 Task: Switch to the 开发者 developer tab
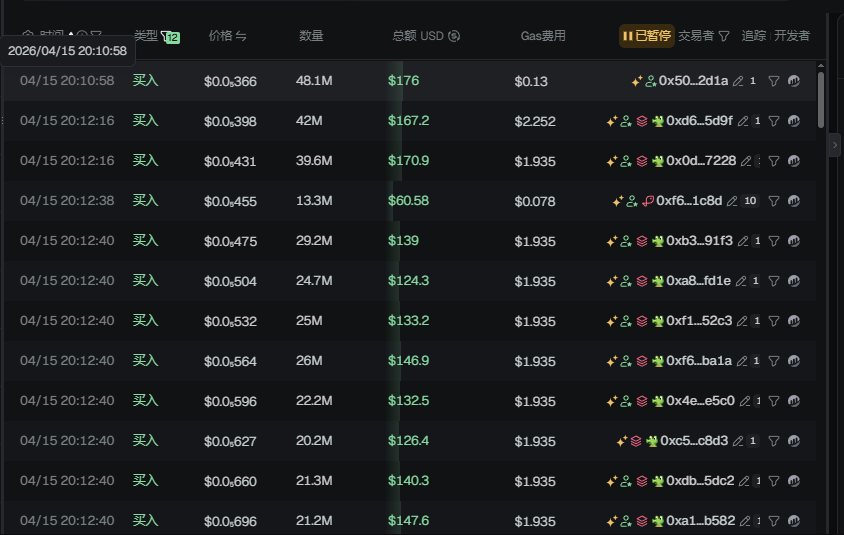(x=792, y=36)
